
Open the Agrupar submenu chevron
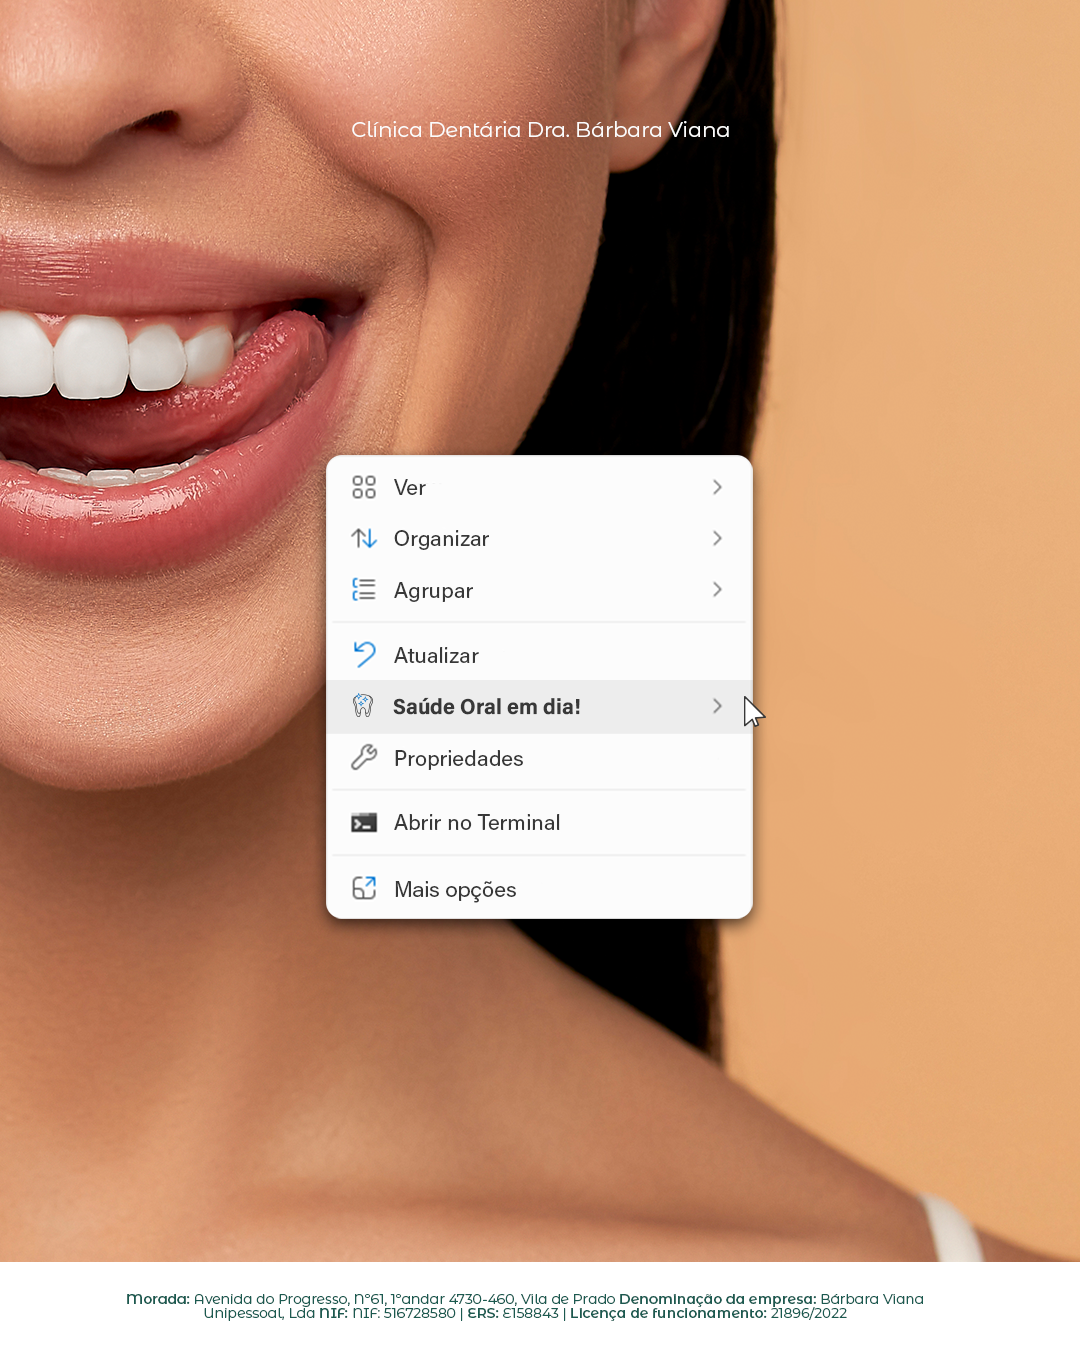pos(717,590)
